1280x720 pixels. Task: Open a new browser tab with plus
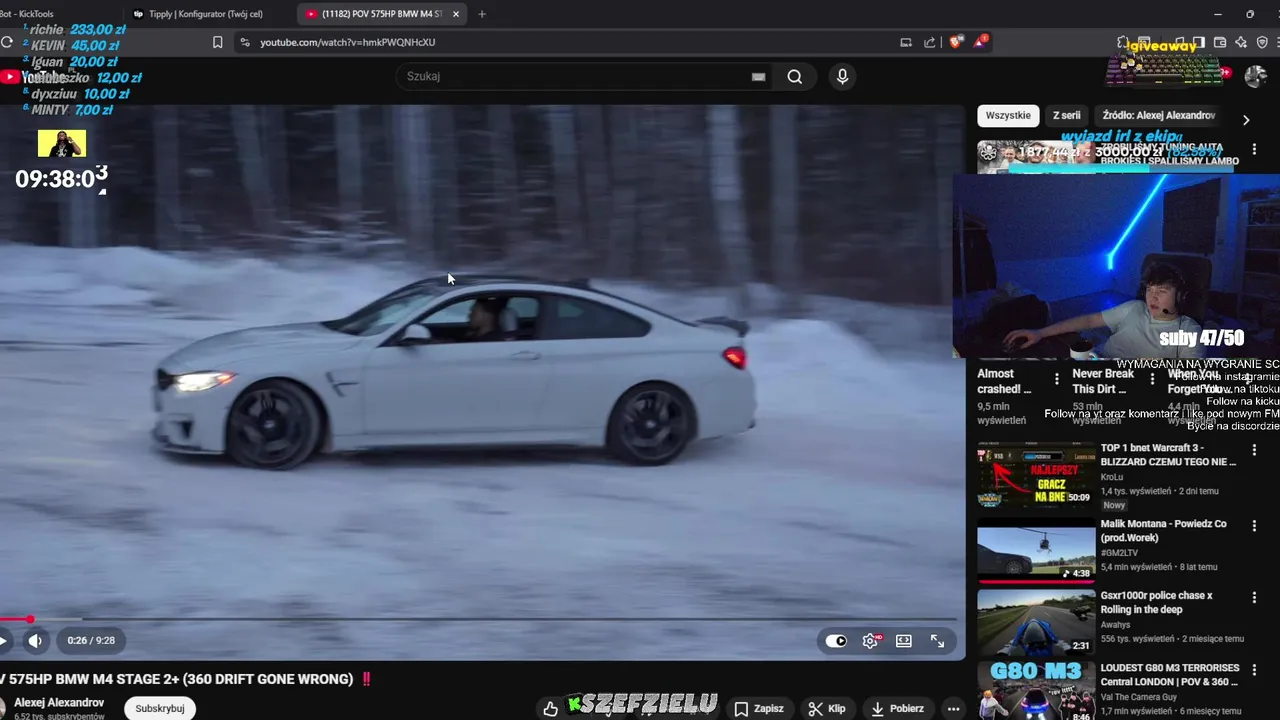click(482, 14)
